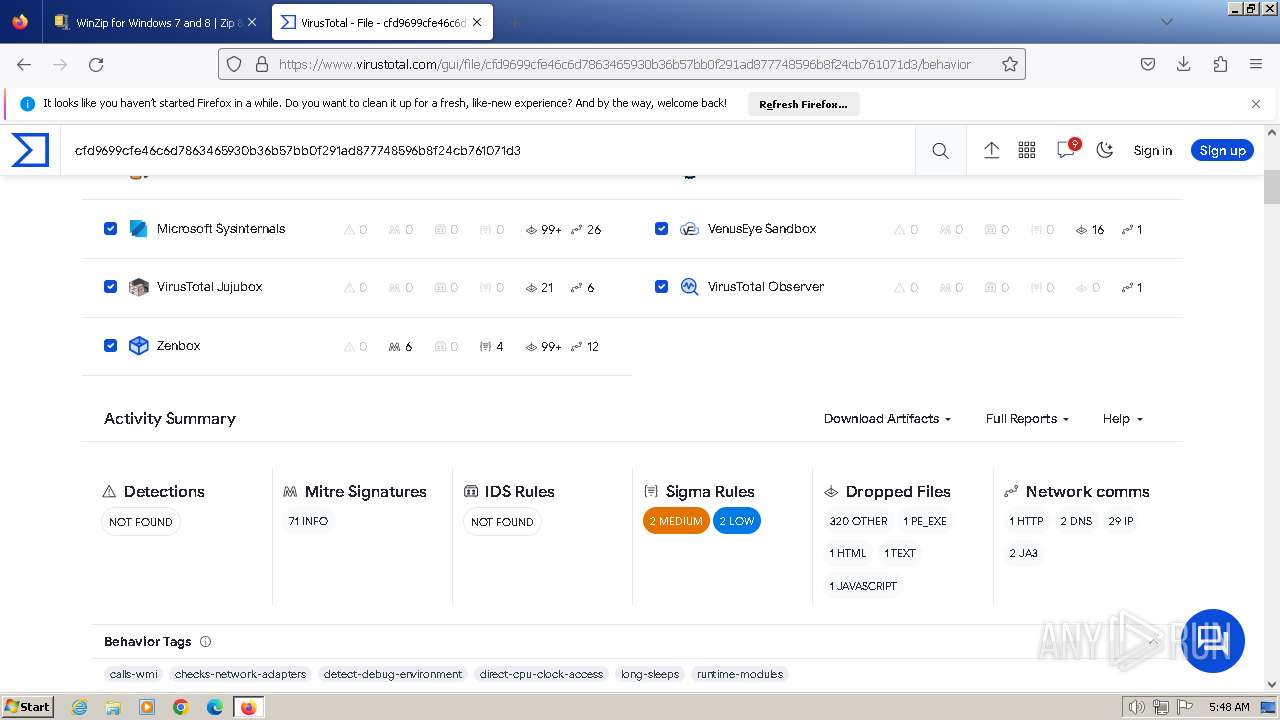The height and width of the screenshot is (720, 1280).
Task: Toggle dark mode moon icon
Action: [1105, 150]
